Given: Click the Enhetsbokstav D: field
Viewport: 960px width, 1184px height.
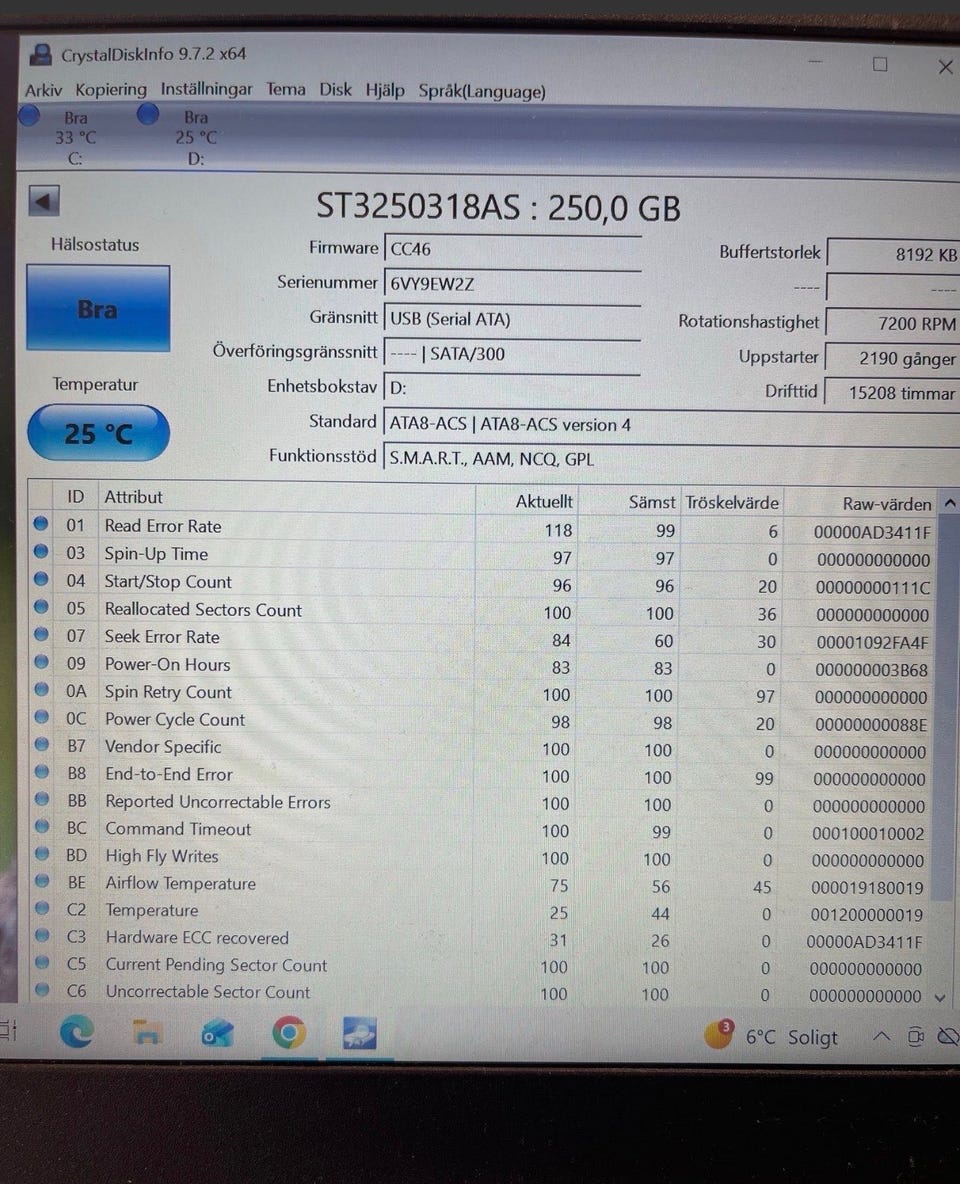Looking at the screenshot, I should (x=513, y=388).
